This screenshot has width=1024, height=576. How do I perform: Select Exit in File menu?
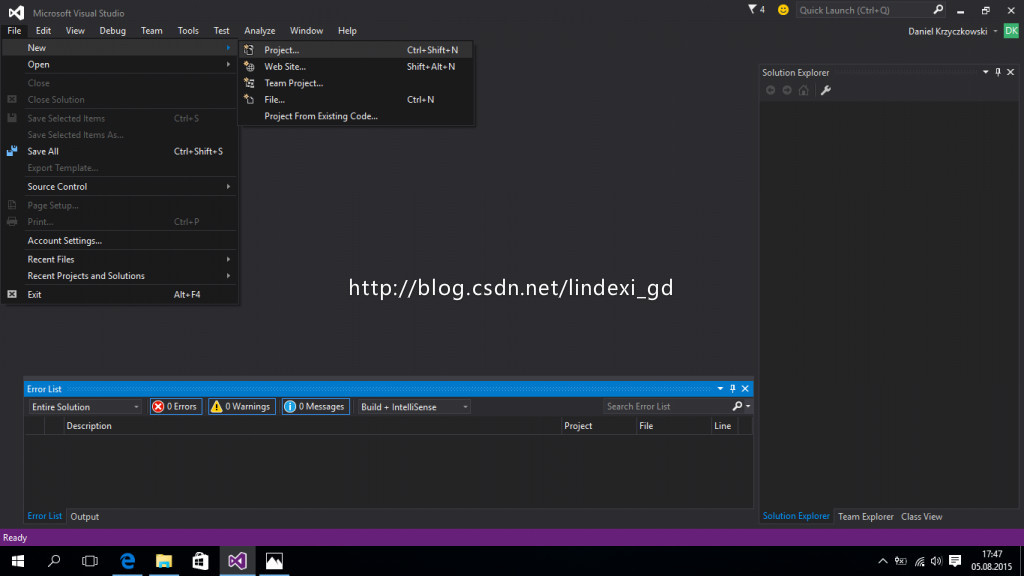(x=120, y=295)
